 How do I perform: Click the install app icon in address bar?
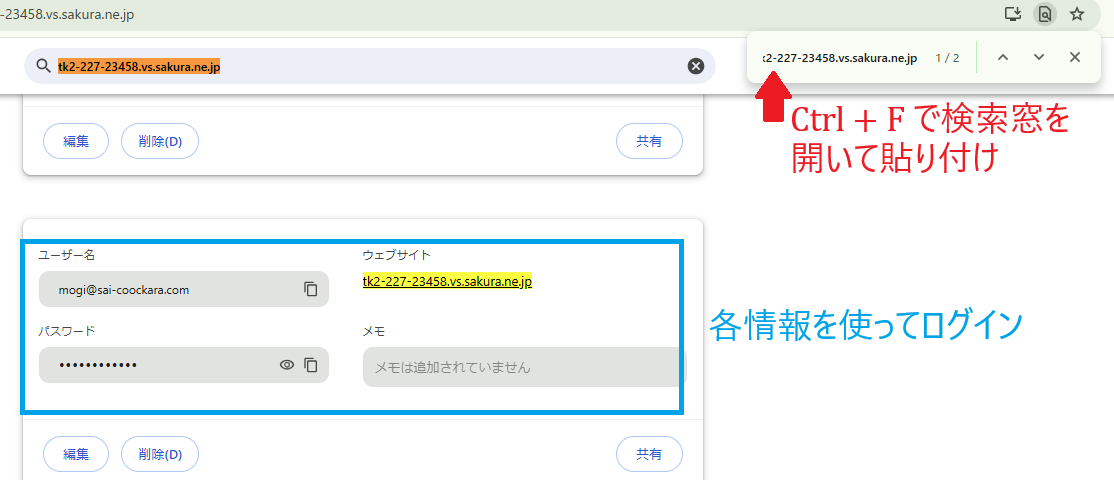click(1013, 13)
